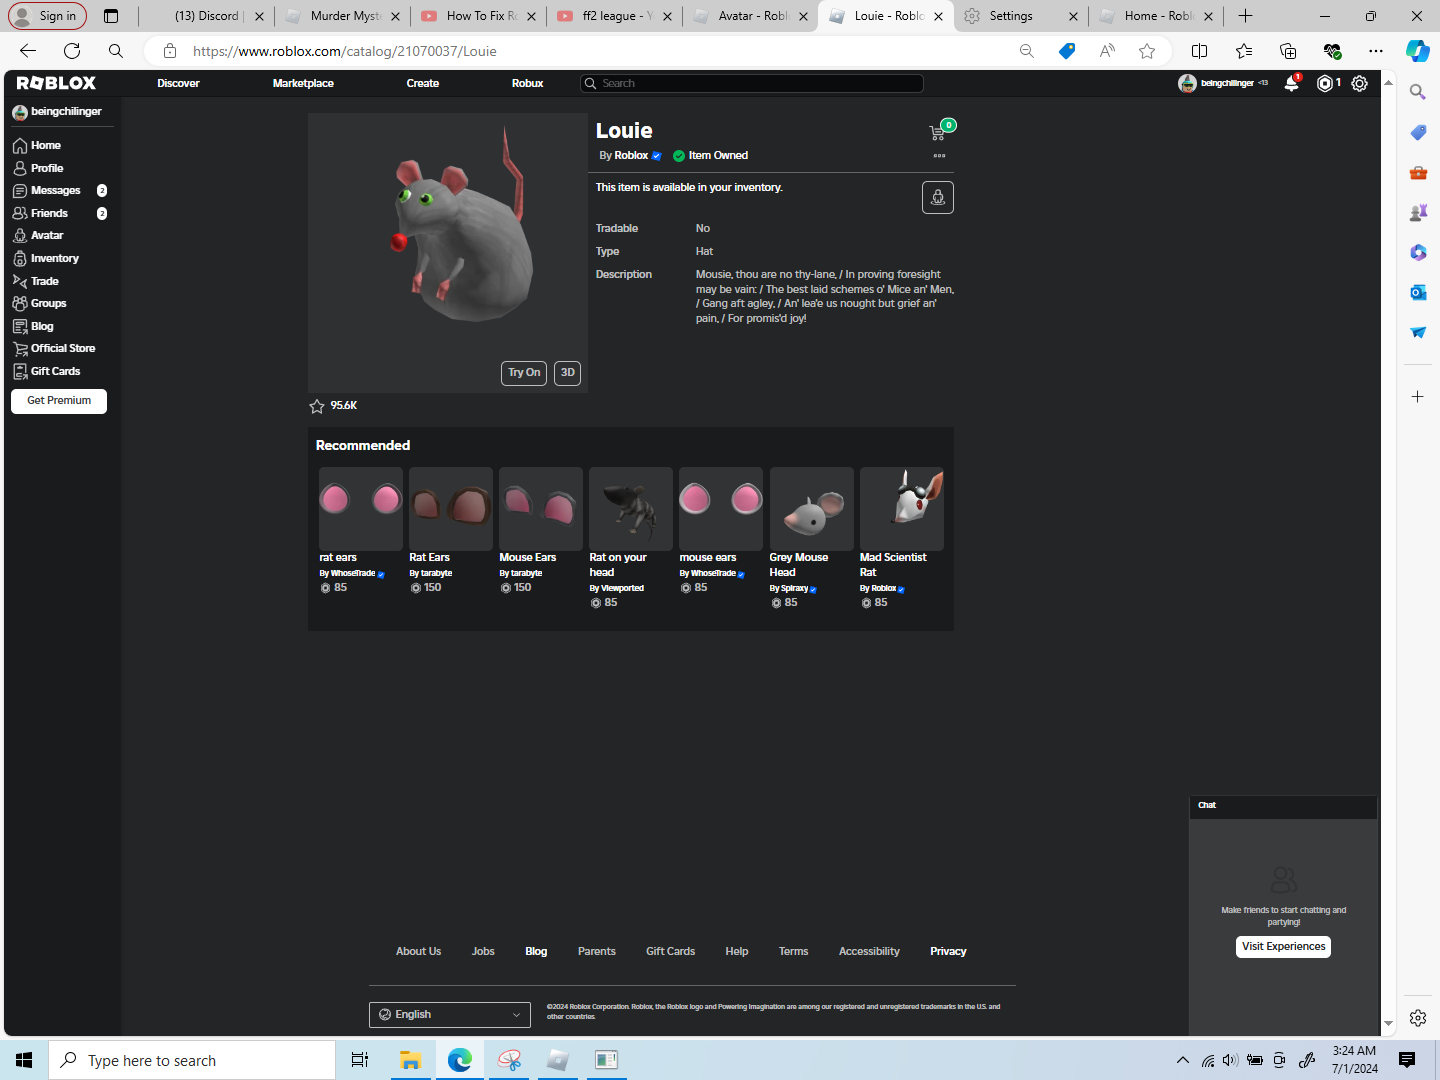This screenshot has height=1080, width=1440.
Task: Open the Chat panel header
Action: [1284, 806]
